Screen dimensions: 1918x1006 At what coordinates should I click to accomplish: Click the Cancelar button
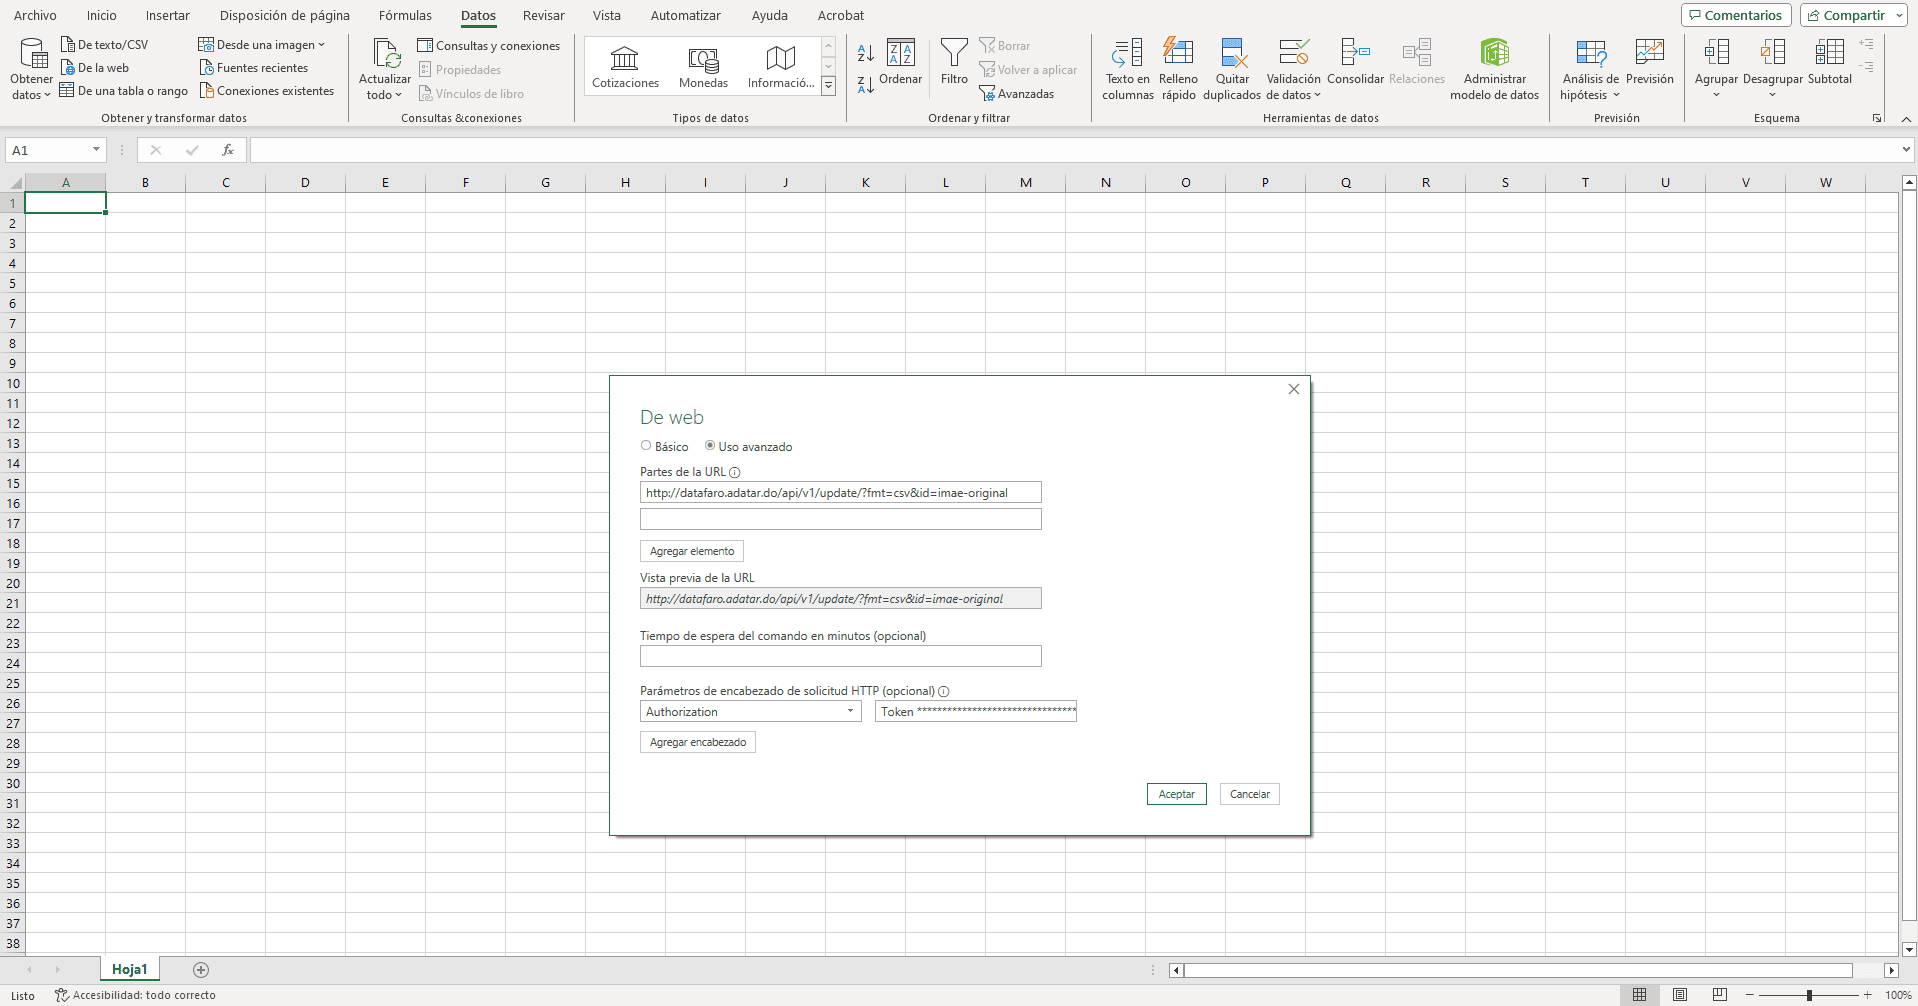point(1250,794)
